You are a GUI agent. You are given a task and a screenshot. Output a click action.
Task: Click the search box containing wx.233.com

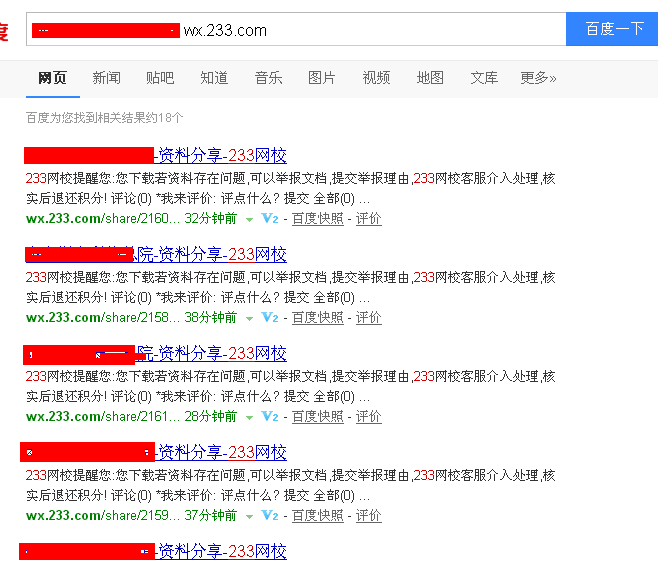point(296,29)
